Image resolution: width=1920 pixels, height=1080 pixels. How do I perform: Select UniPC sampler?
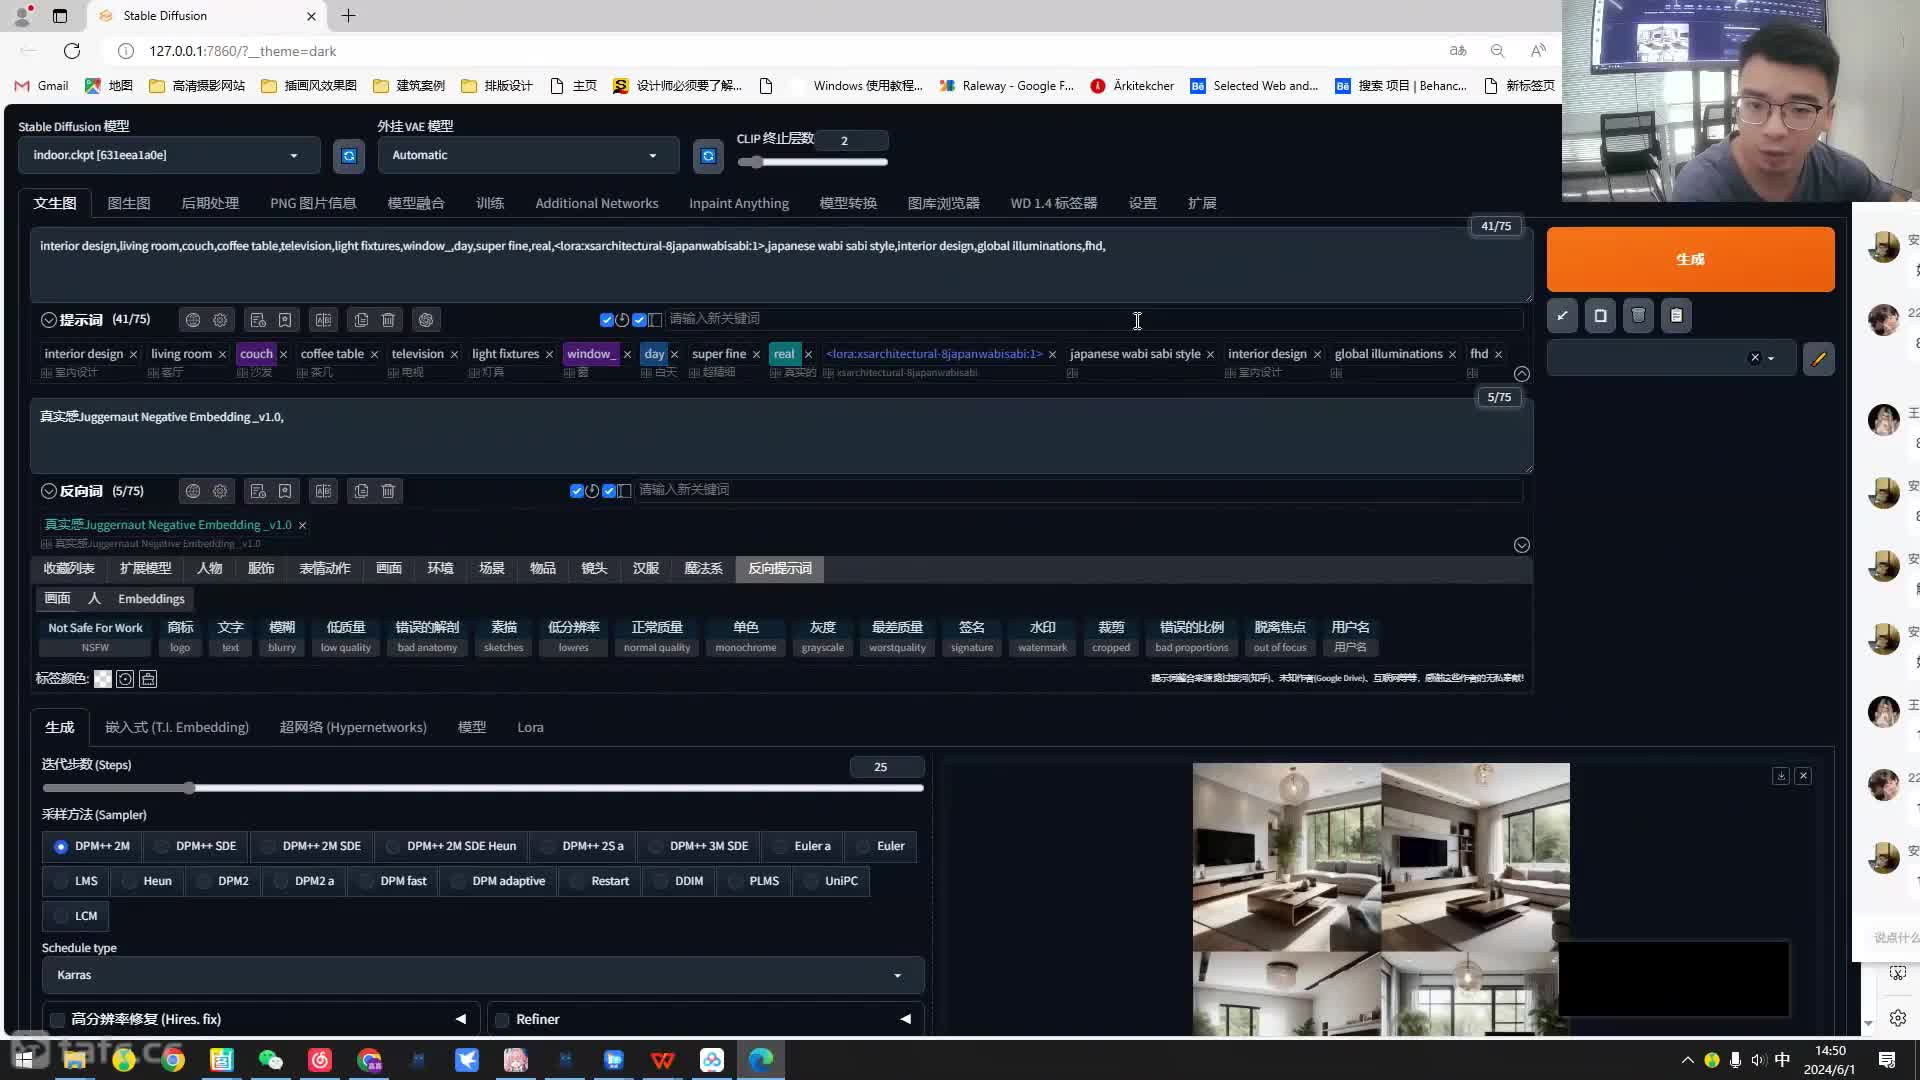831,881
